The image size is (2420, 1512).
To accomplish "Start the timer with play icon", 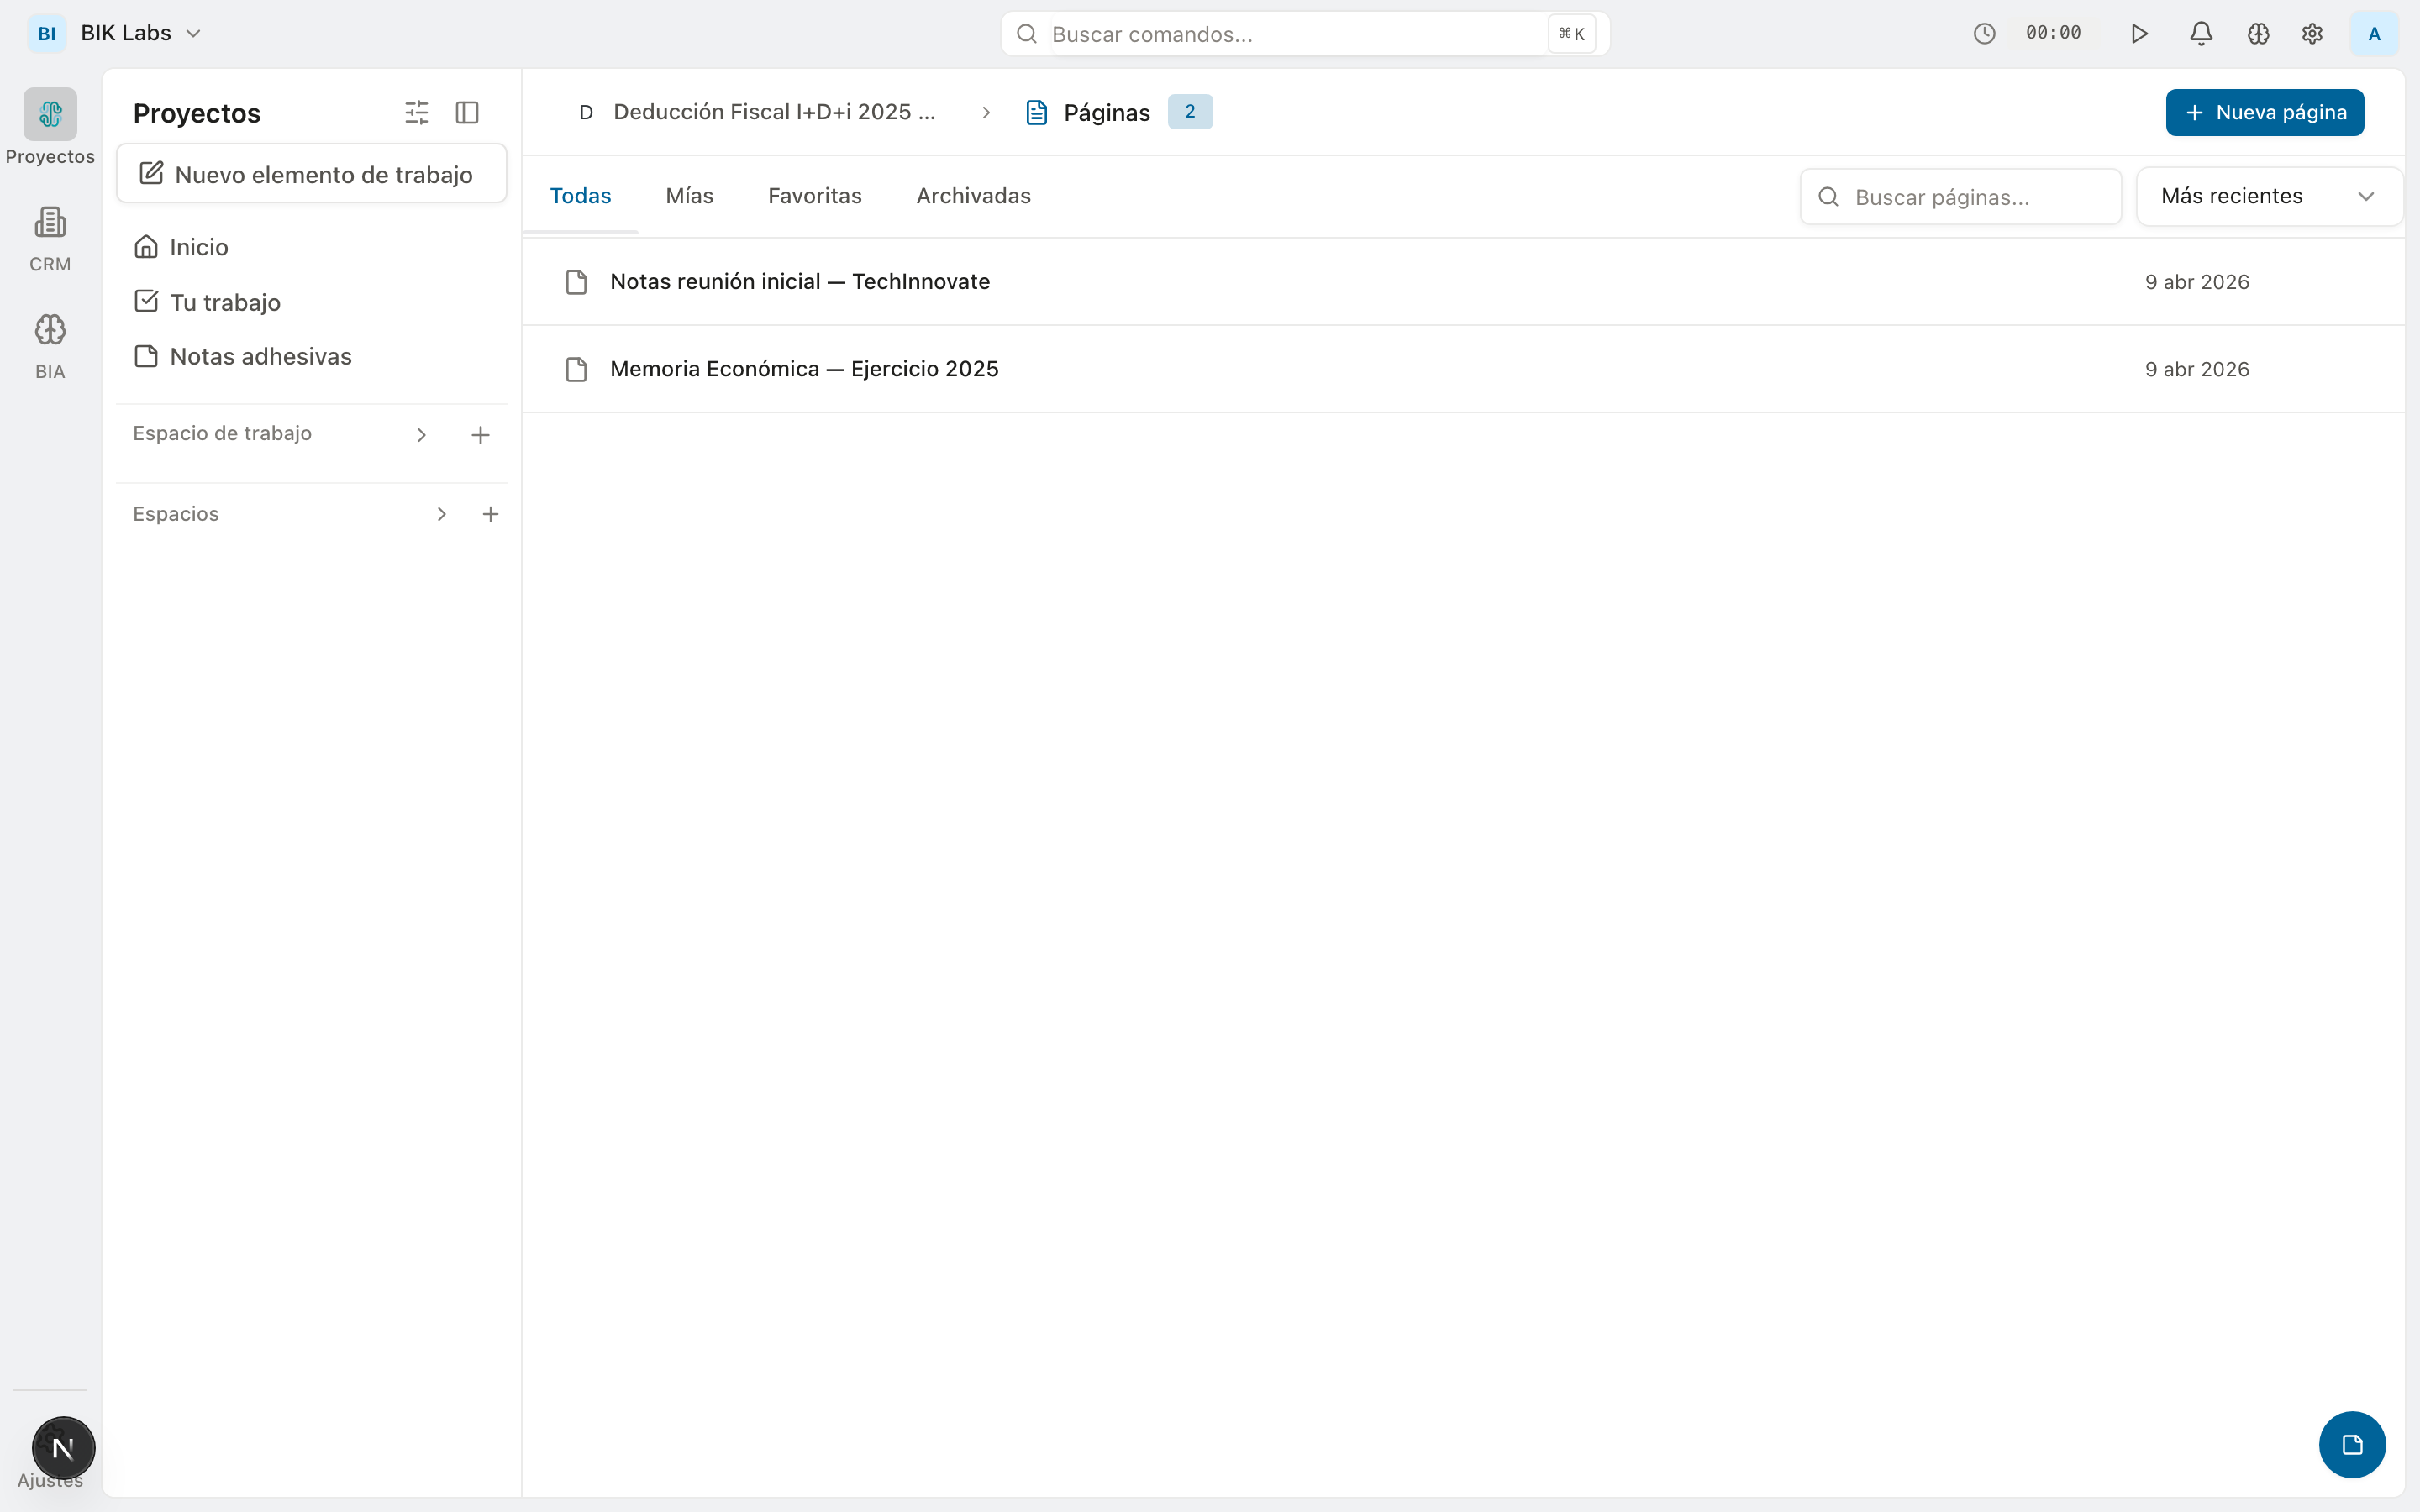I will [x=2139, y=34].
